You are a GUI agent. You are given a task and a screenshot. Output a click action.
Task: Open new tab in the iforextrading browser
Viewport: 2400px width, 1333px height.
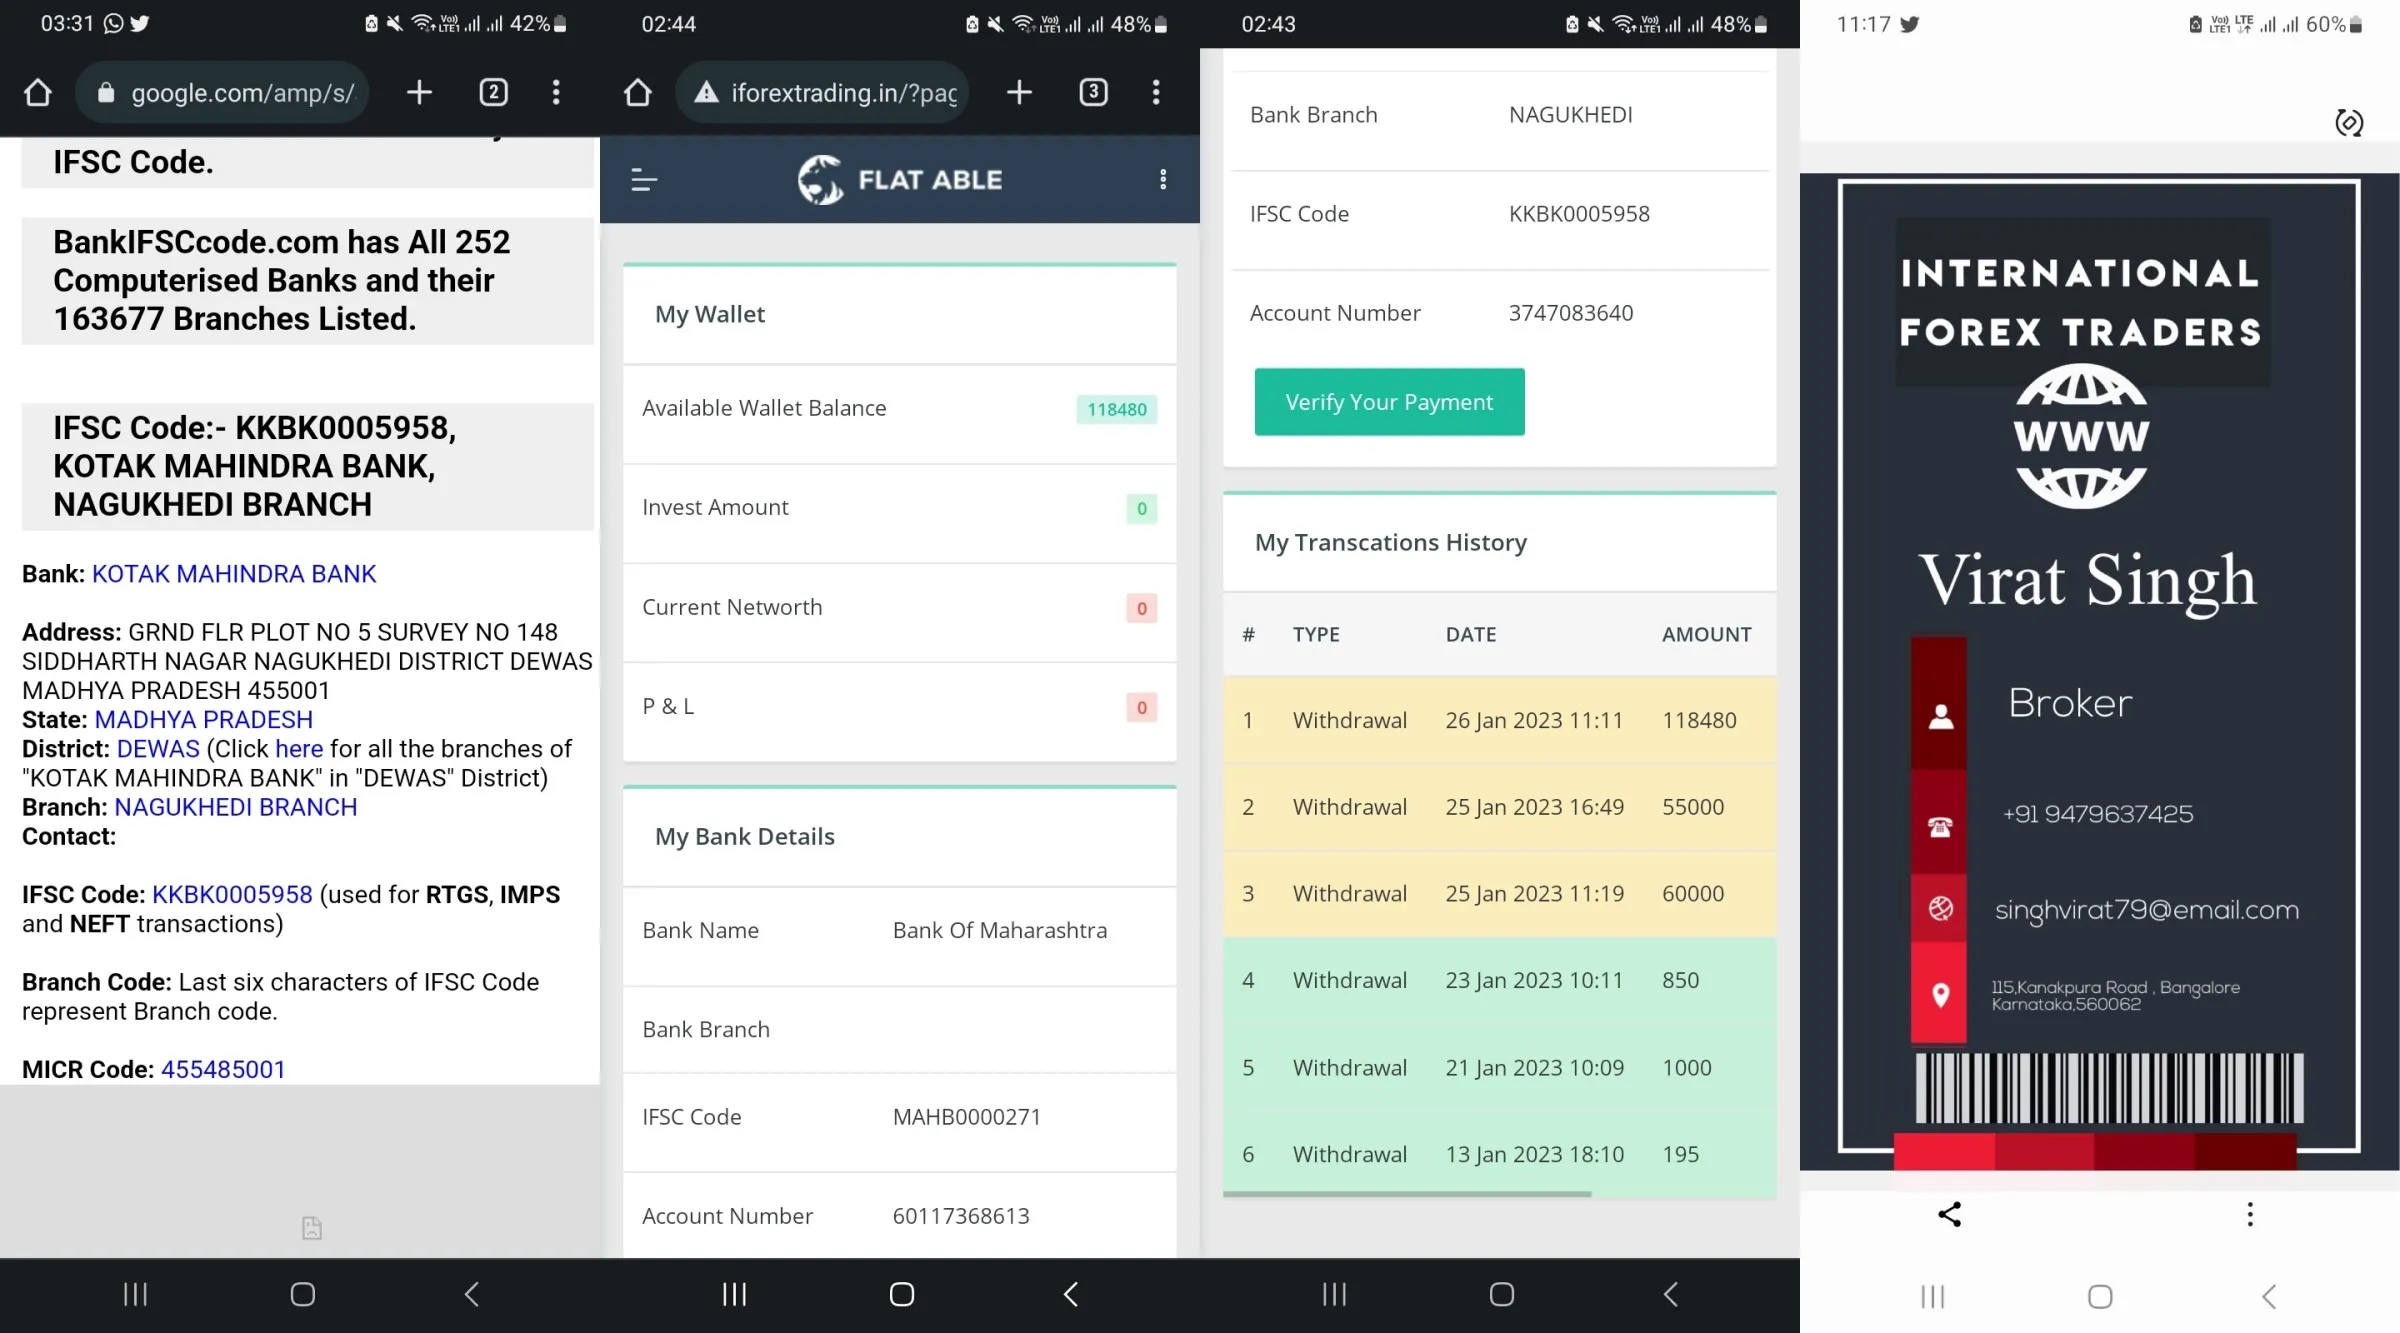tap(1019, 93)
